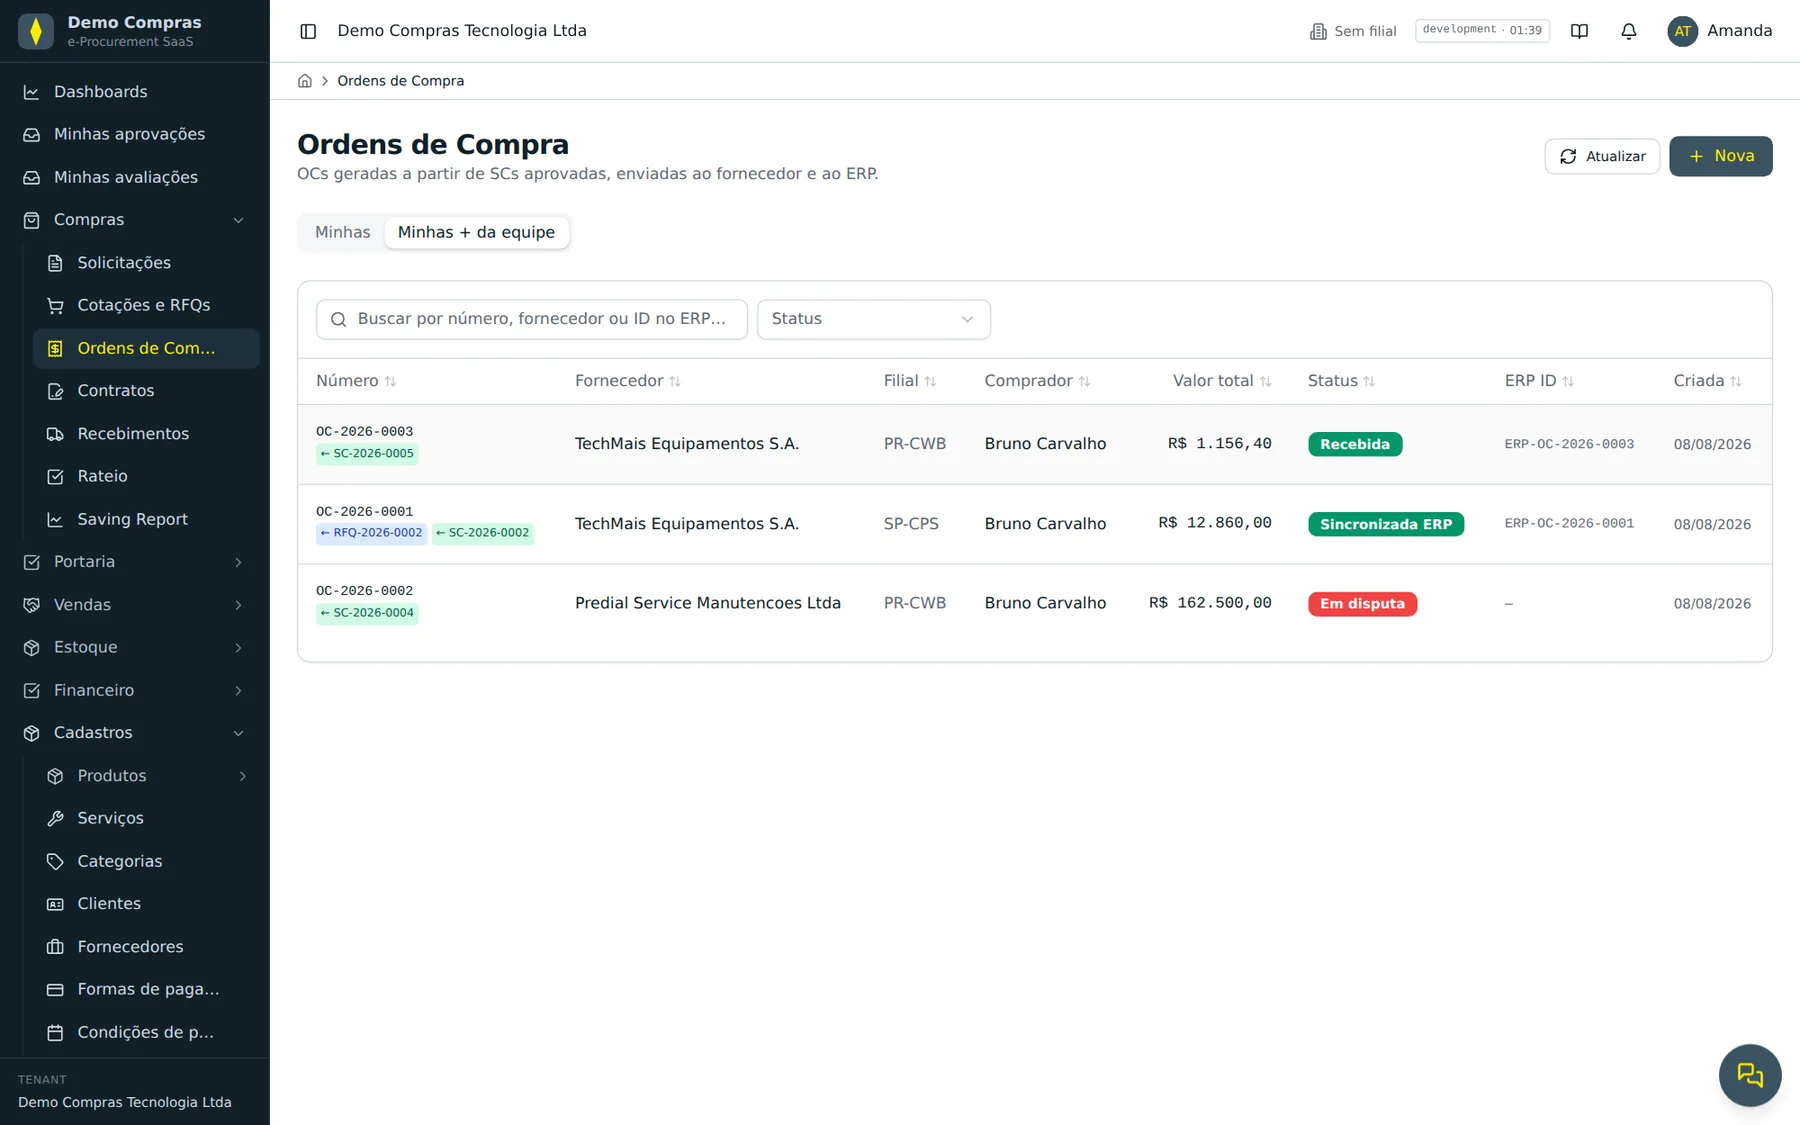Screen dimensions: 1800x1125
Task: Click the Sem filial selector
Action: [x=1353, y=31]
